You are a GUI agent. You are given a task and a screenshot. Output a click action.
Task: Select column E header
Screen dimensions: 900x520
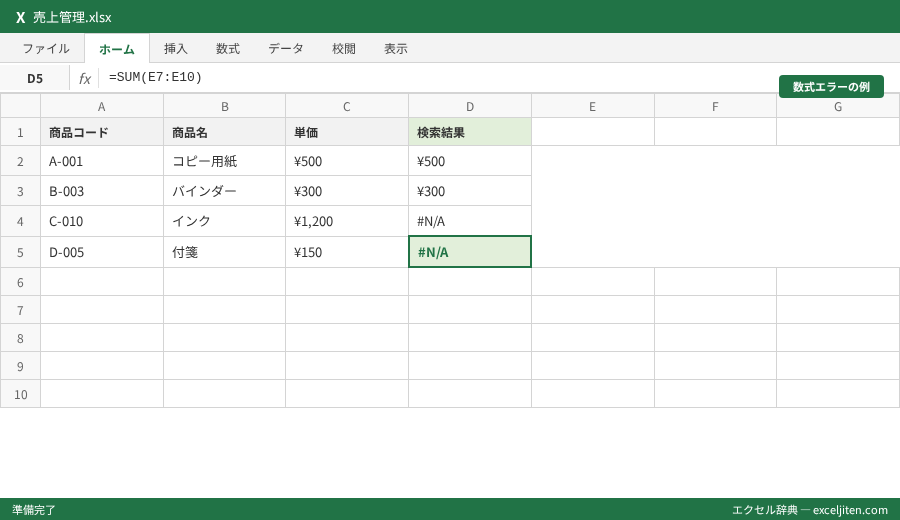coord(593,106)
